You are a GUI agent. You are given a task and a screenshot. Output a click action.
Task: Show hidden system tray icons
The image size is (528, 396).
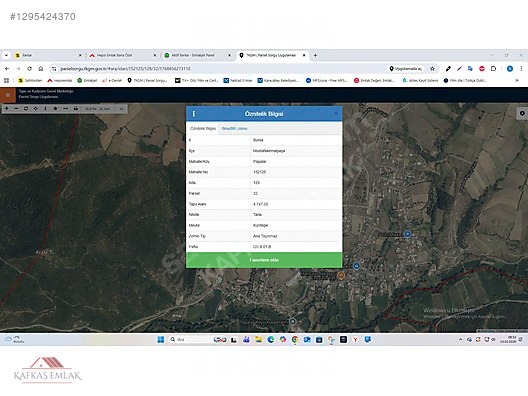(x=460, y=339)
